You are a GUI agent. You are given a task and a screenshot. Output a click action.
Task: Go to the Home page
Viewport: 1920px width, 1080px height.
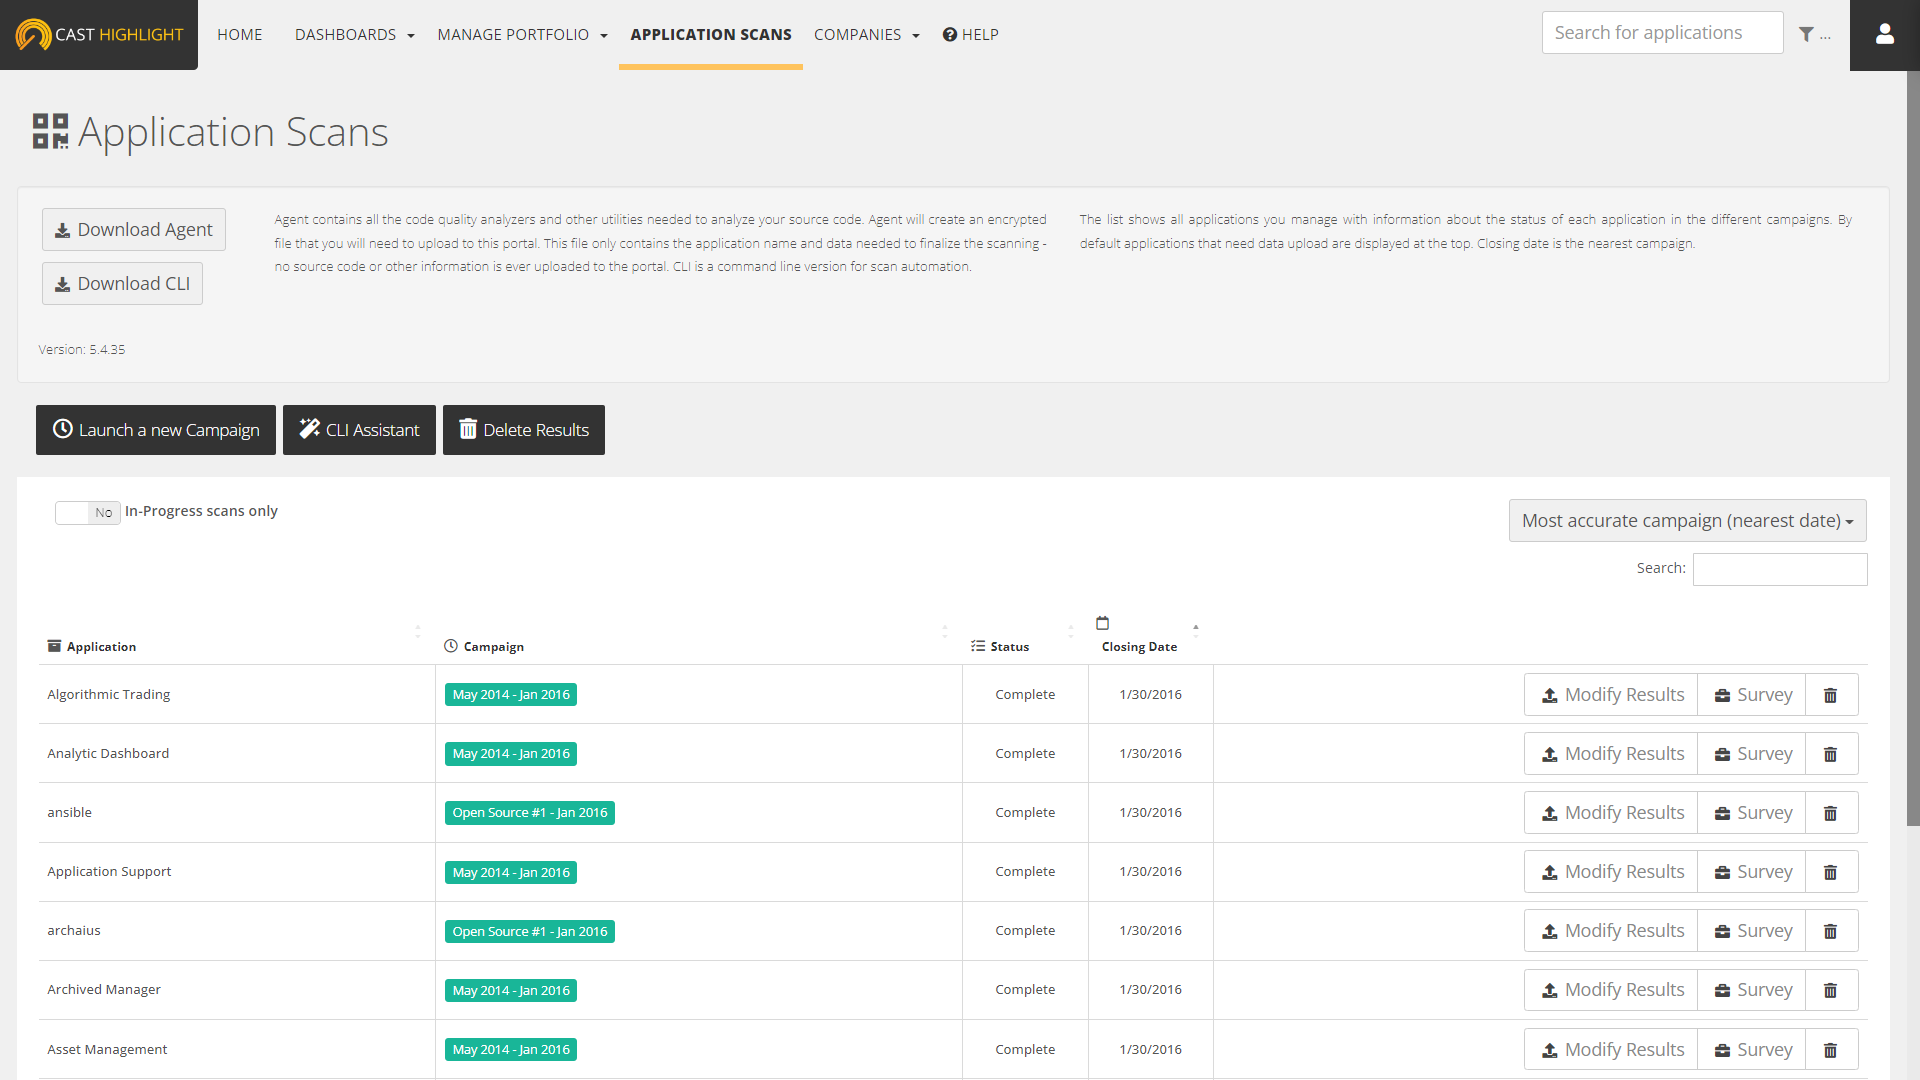point(240,35)
